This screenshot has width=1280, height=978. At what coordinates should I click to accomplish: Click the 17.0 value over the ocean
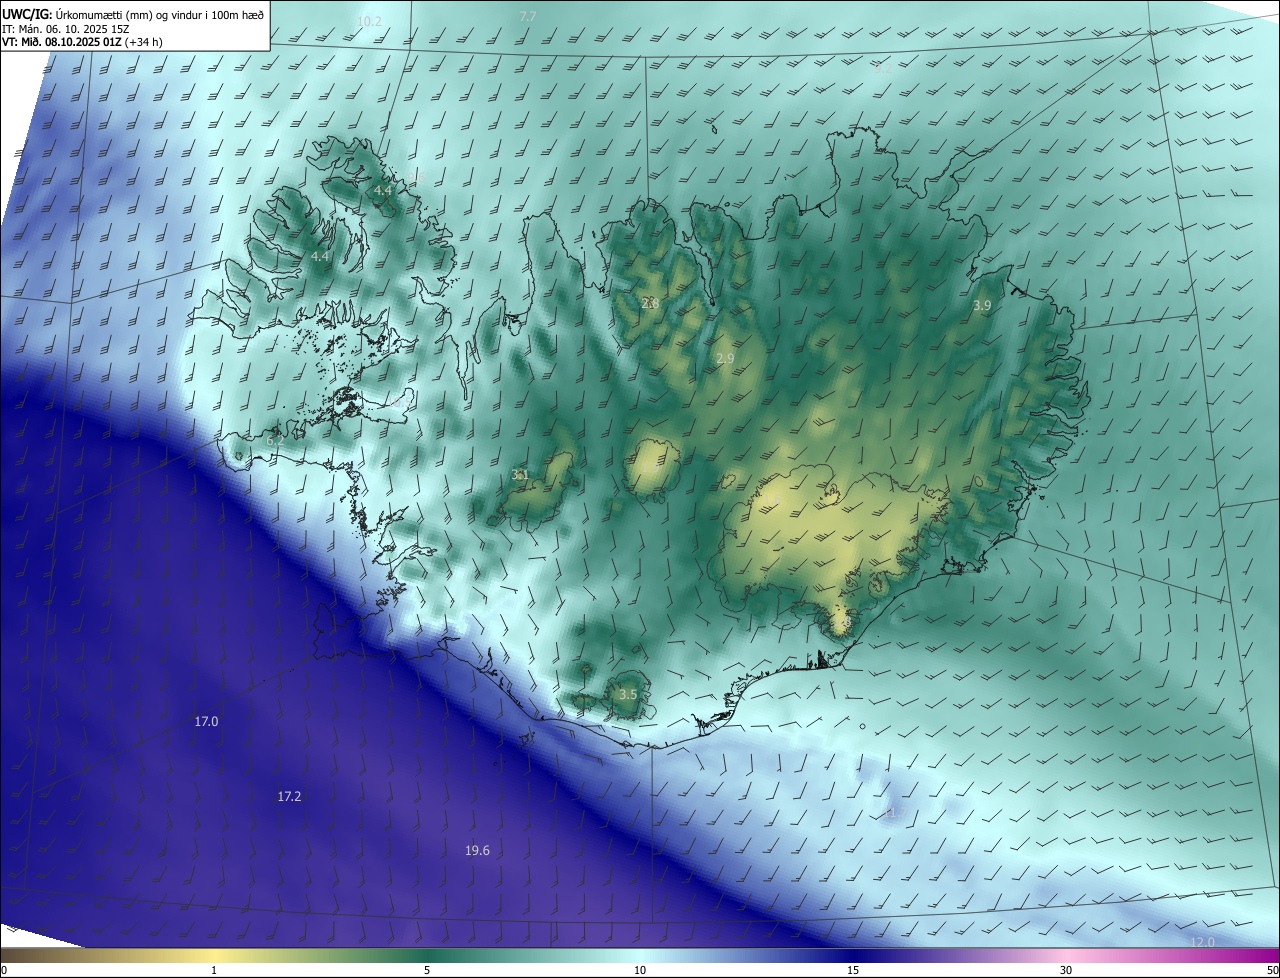point(206,721)
